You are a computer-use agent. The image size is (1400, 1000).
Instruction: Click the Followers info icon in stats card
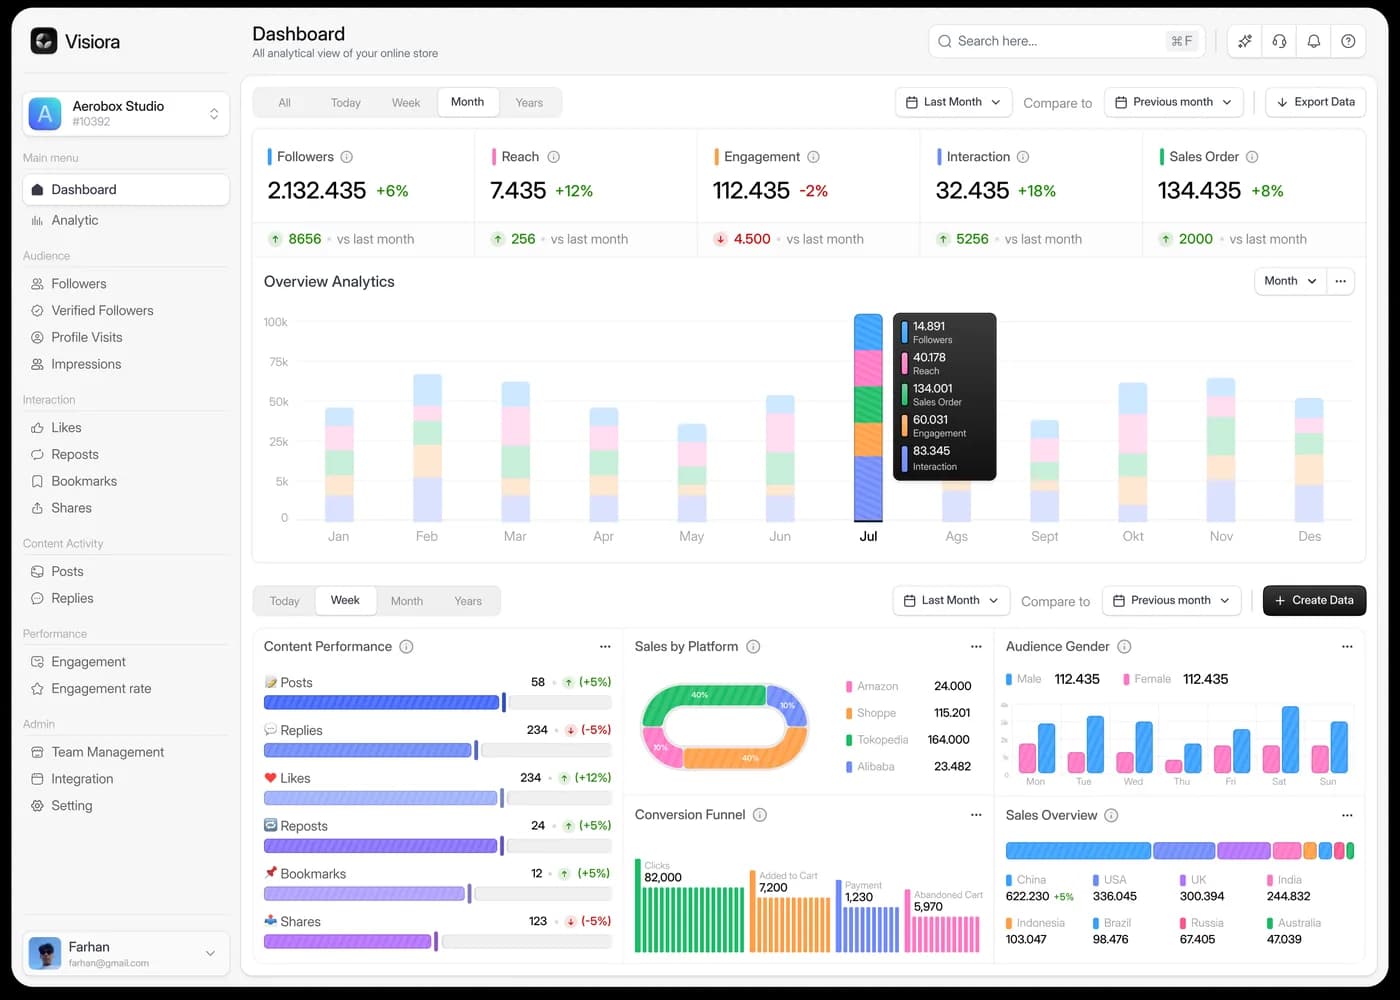pos(347,157)
